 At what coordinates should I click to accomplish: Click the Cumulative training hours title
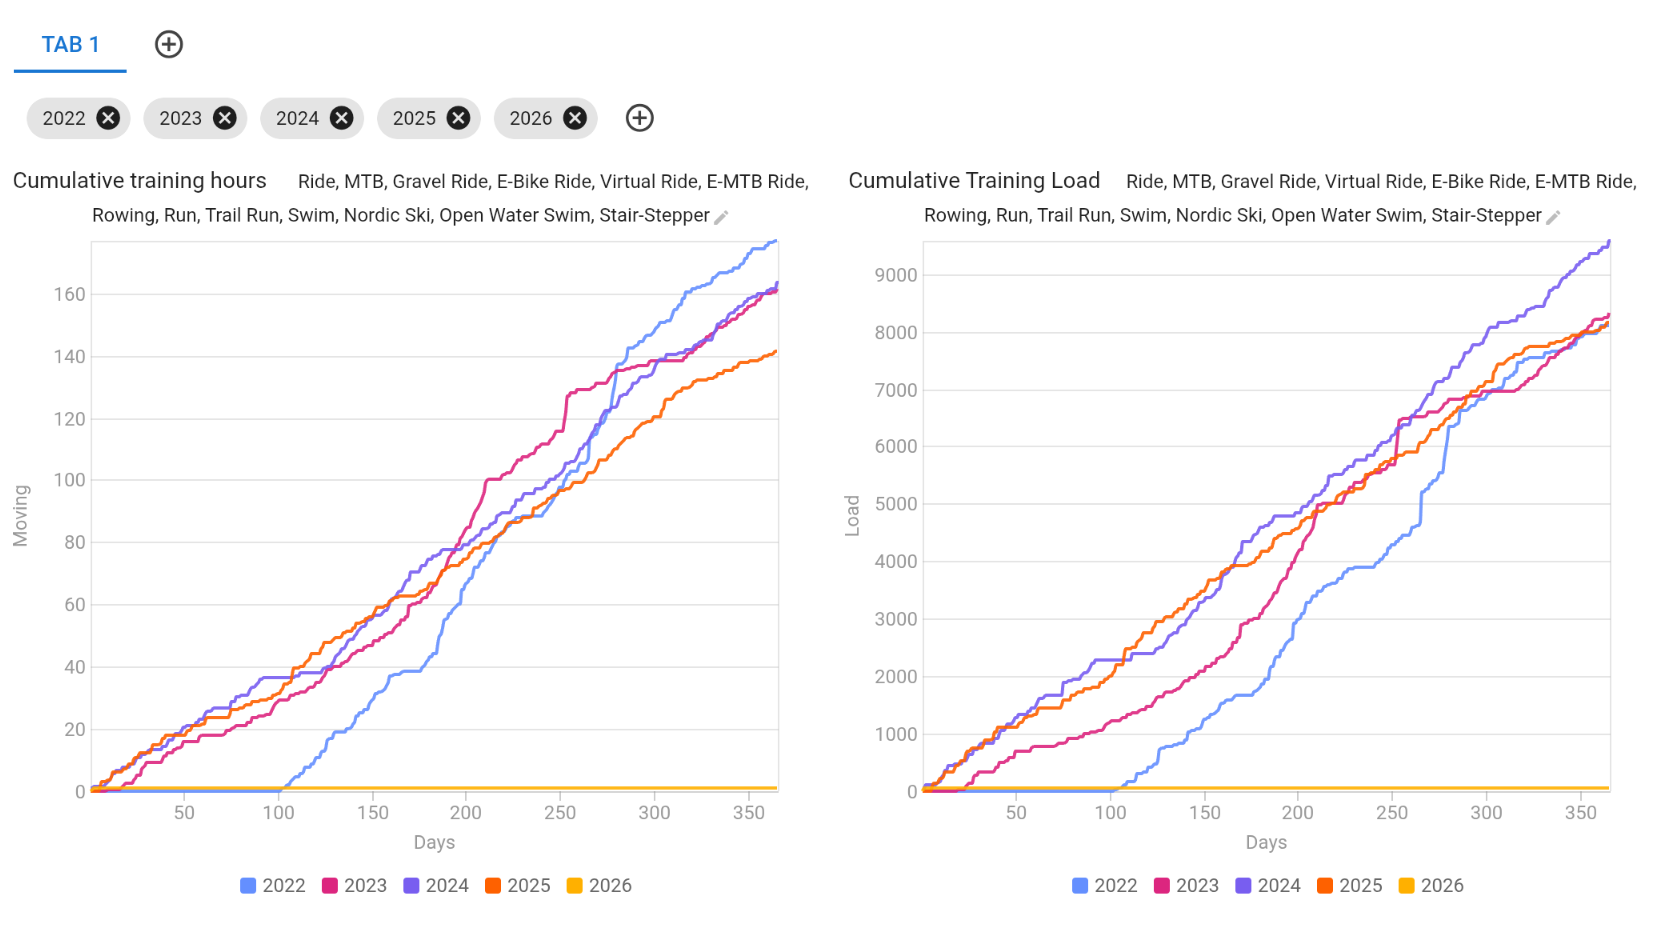coord(140,180)
